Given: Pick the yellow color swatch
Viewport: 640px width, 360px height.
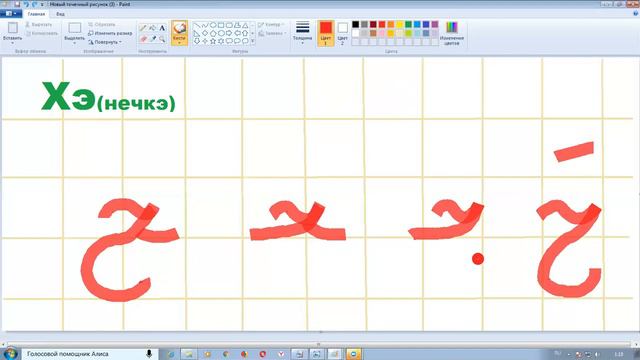Looking at the screenshot, I should [400, 24].
